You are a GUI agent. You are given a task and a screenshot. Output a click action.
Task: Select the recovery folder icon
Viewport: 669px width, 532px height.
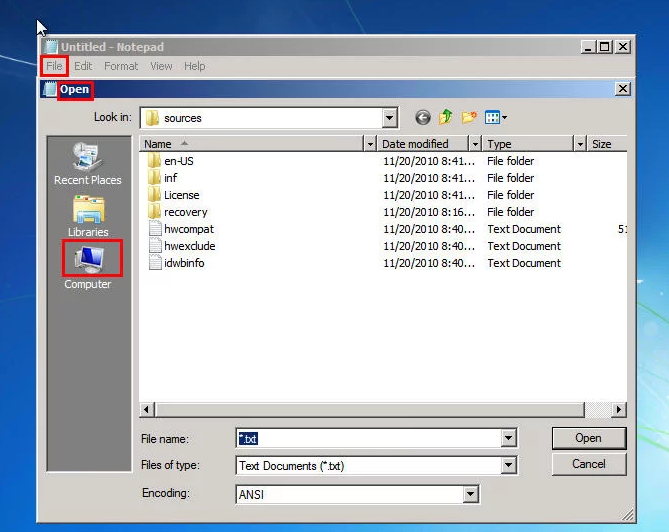click(x=154, y=212)
